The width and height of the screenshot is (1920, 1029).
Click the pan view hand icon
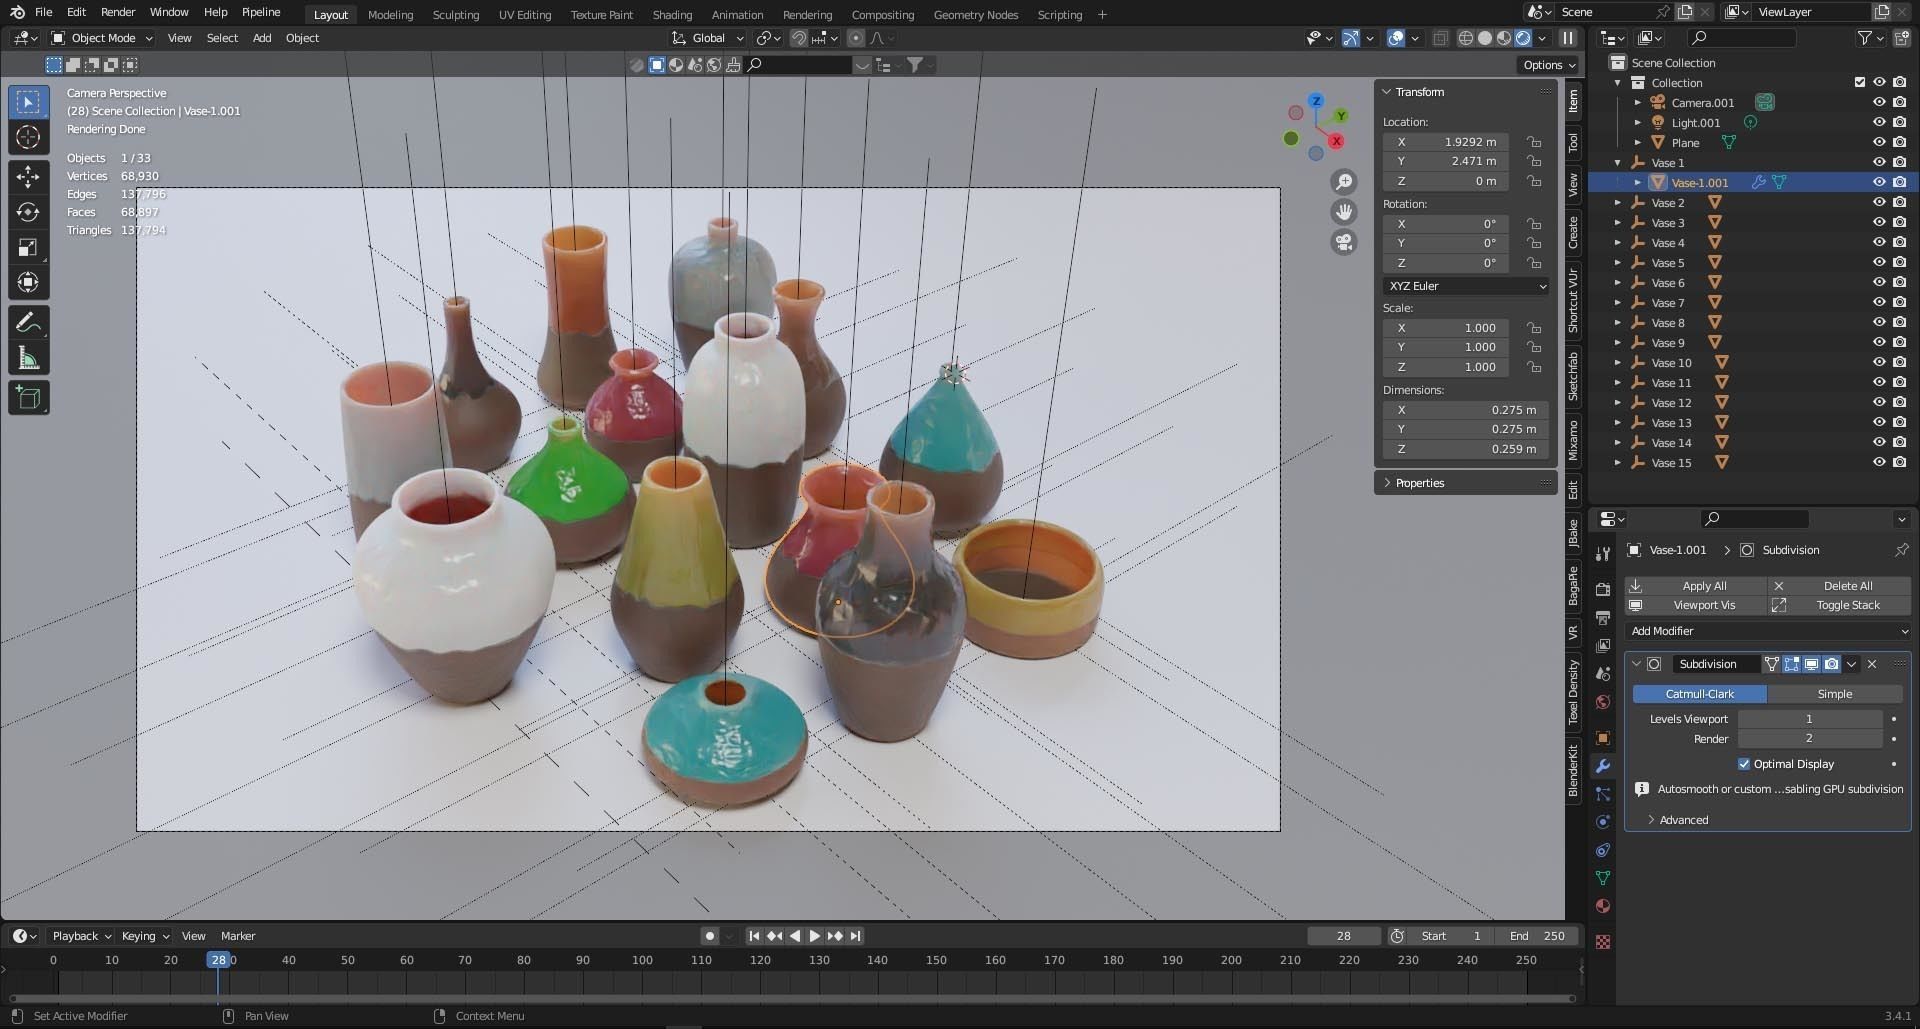coord(1344,212)
